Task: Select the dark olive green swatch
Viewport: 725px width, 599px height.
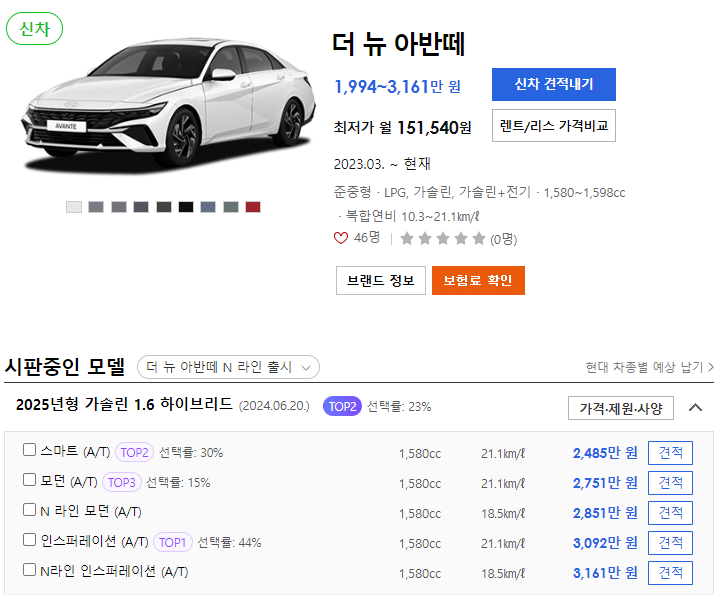Action: click(x=164, y=207)
